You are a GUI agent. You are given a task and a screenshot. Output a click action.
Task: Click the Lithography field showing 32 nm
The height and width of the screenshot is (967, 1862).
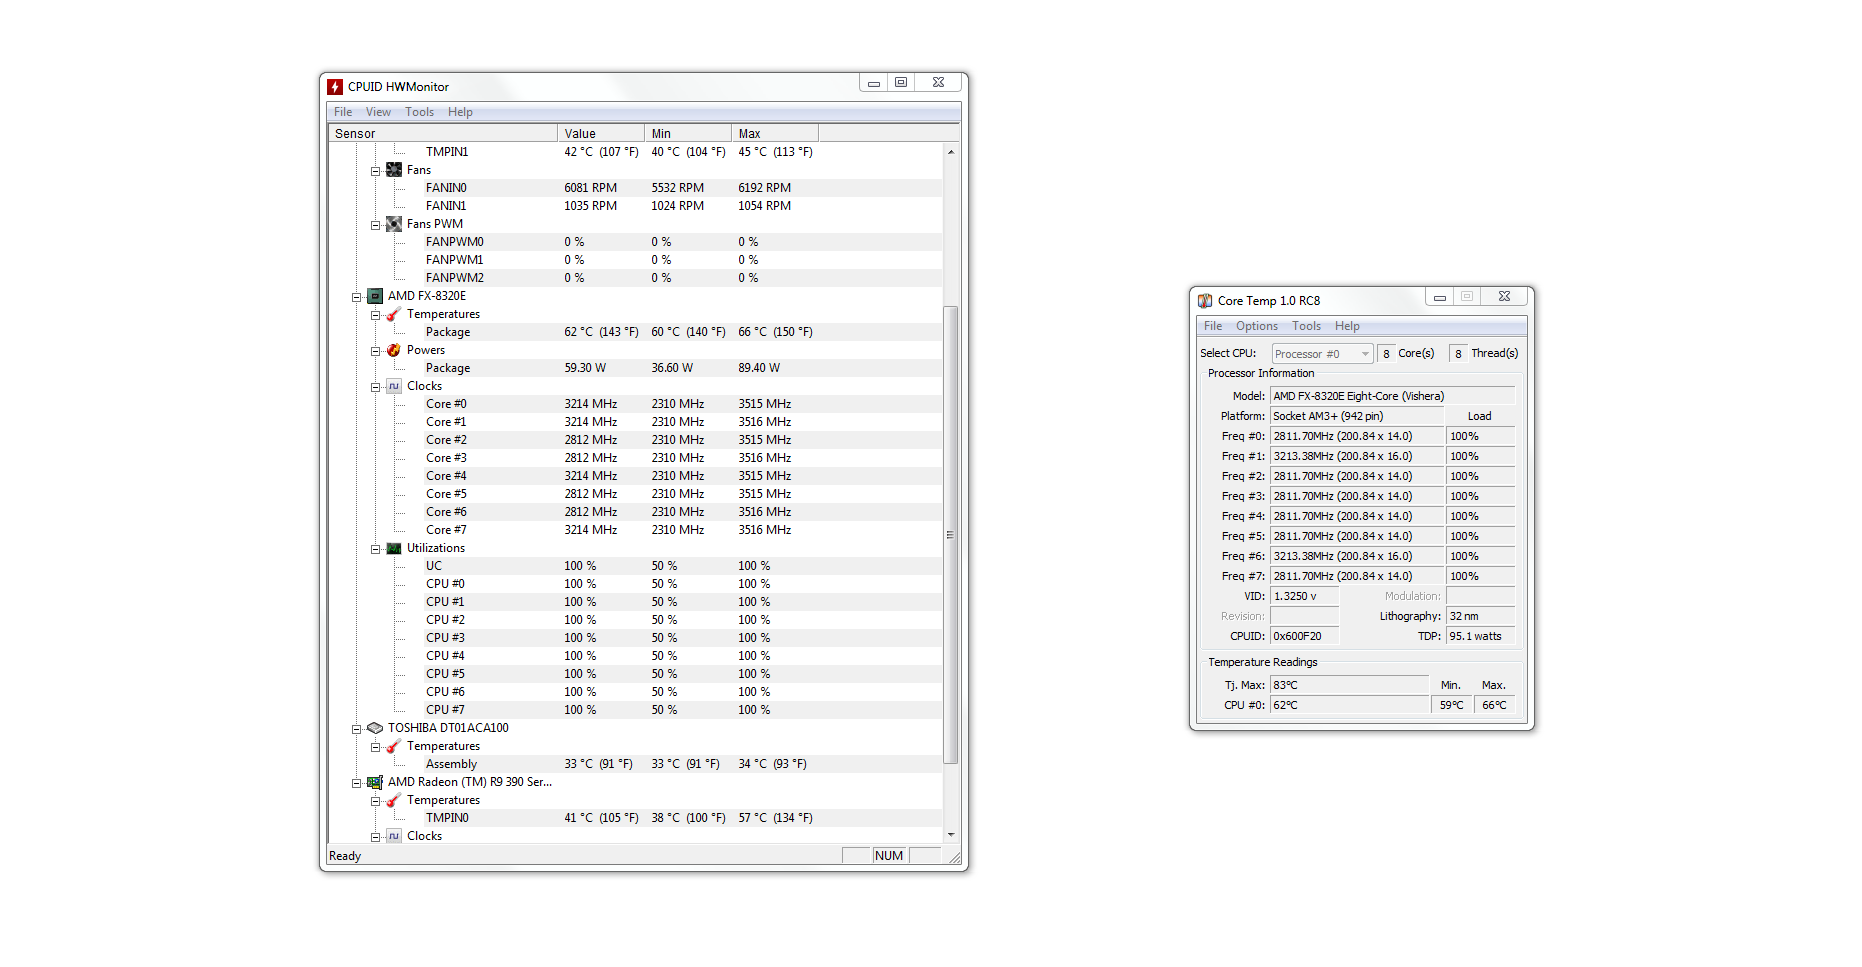point(1481,616)
